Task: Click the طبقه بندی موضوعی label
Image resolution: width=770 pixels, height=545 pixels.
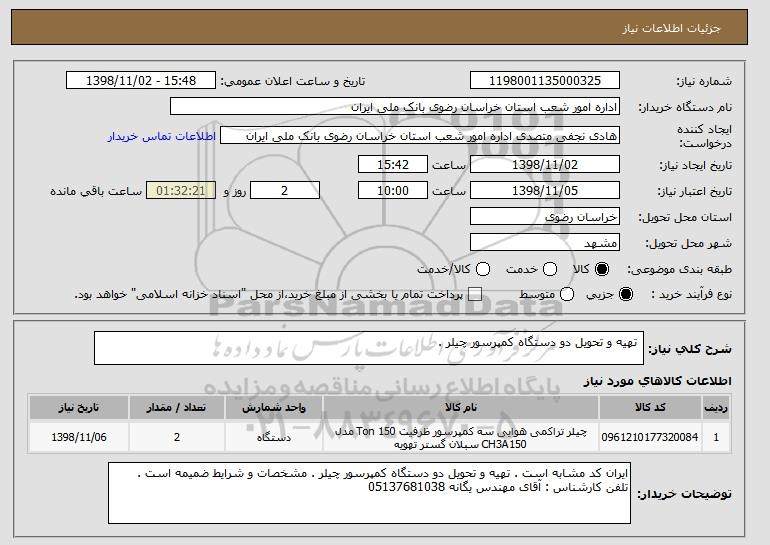Action: pos(680,269)
